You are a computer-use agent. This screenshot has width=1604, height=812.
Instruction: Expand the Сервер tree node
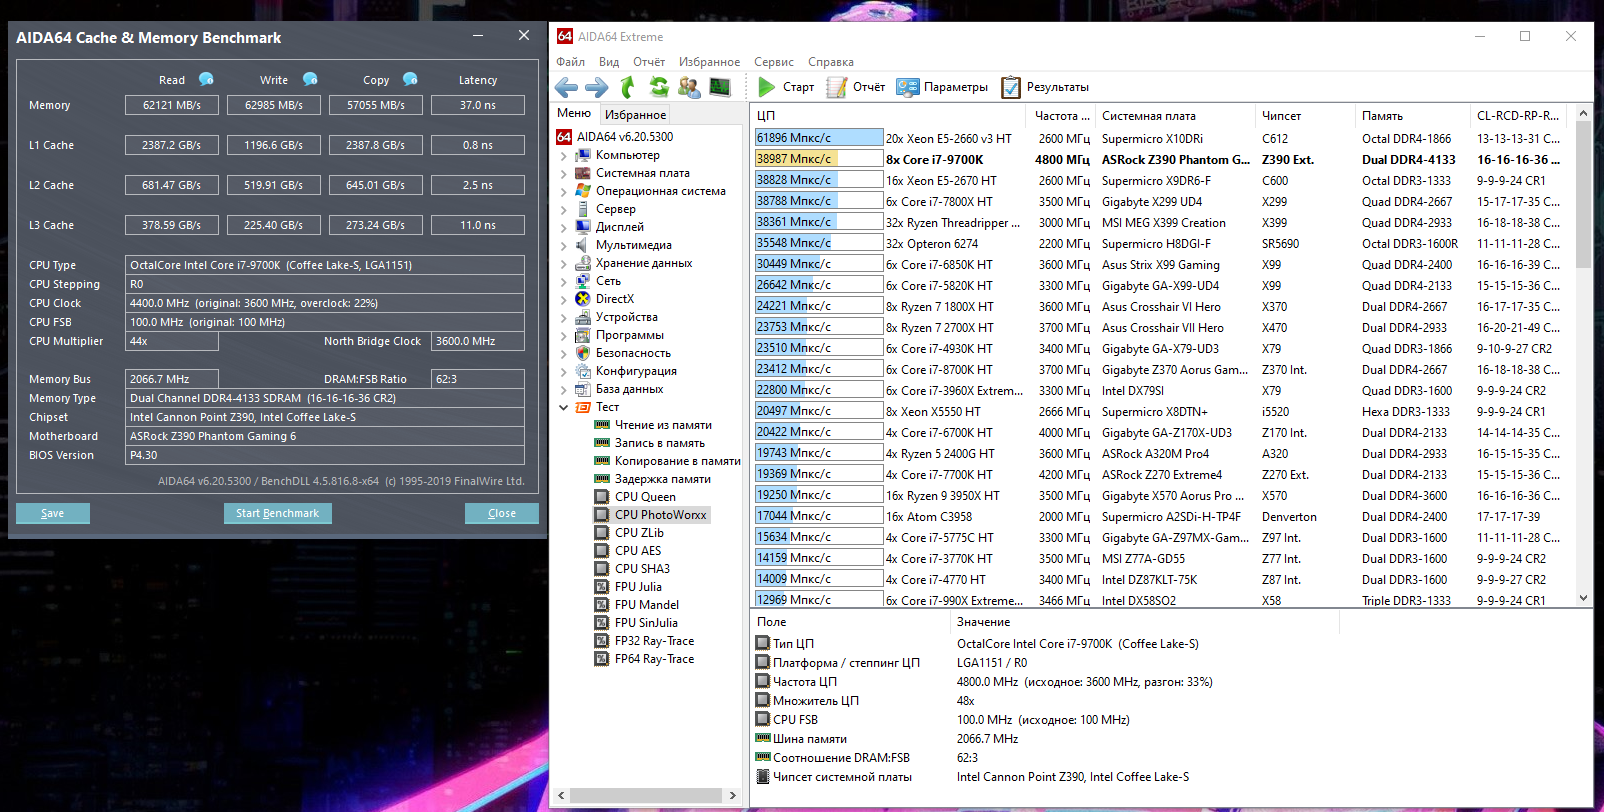[x=563, y=210]
